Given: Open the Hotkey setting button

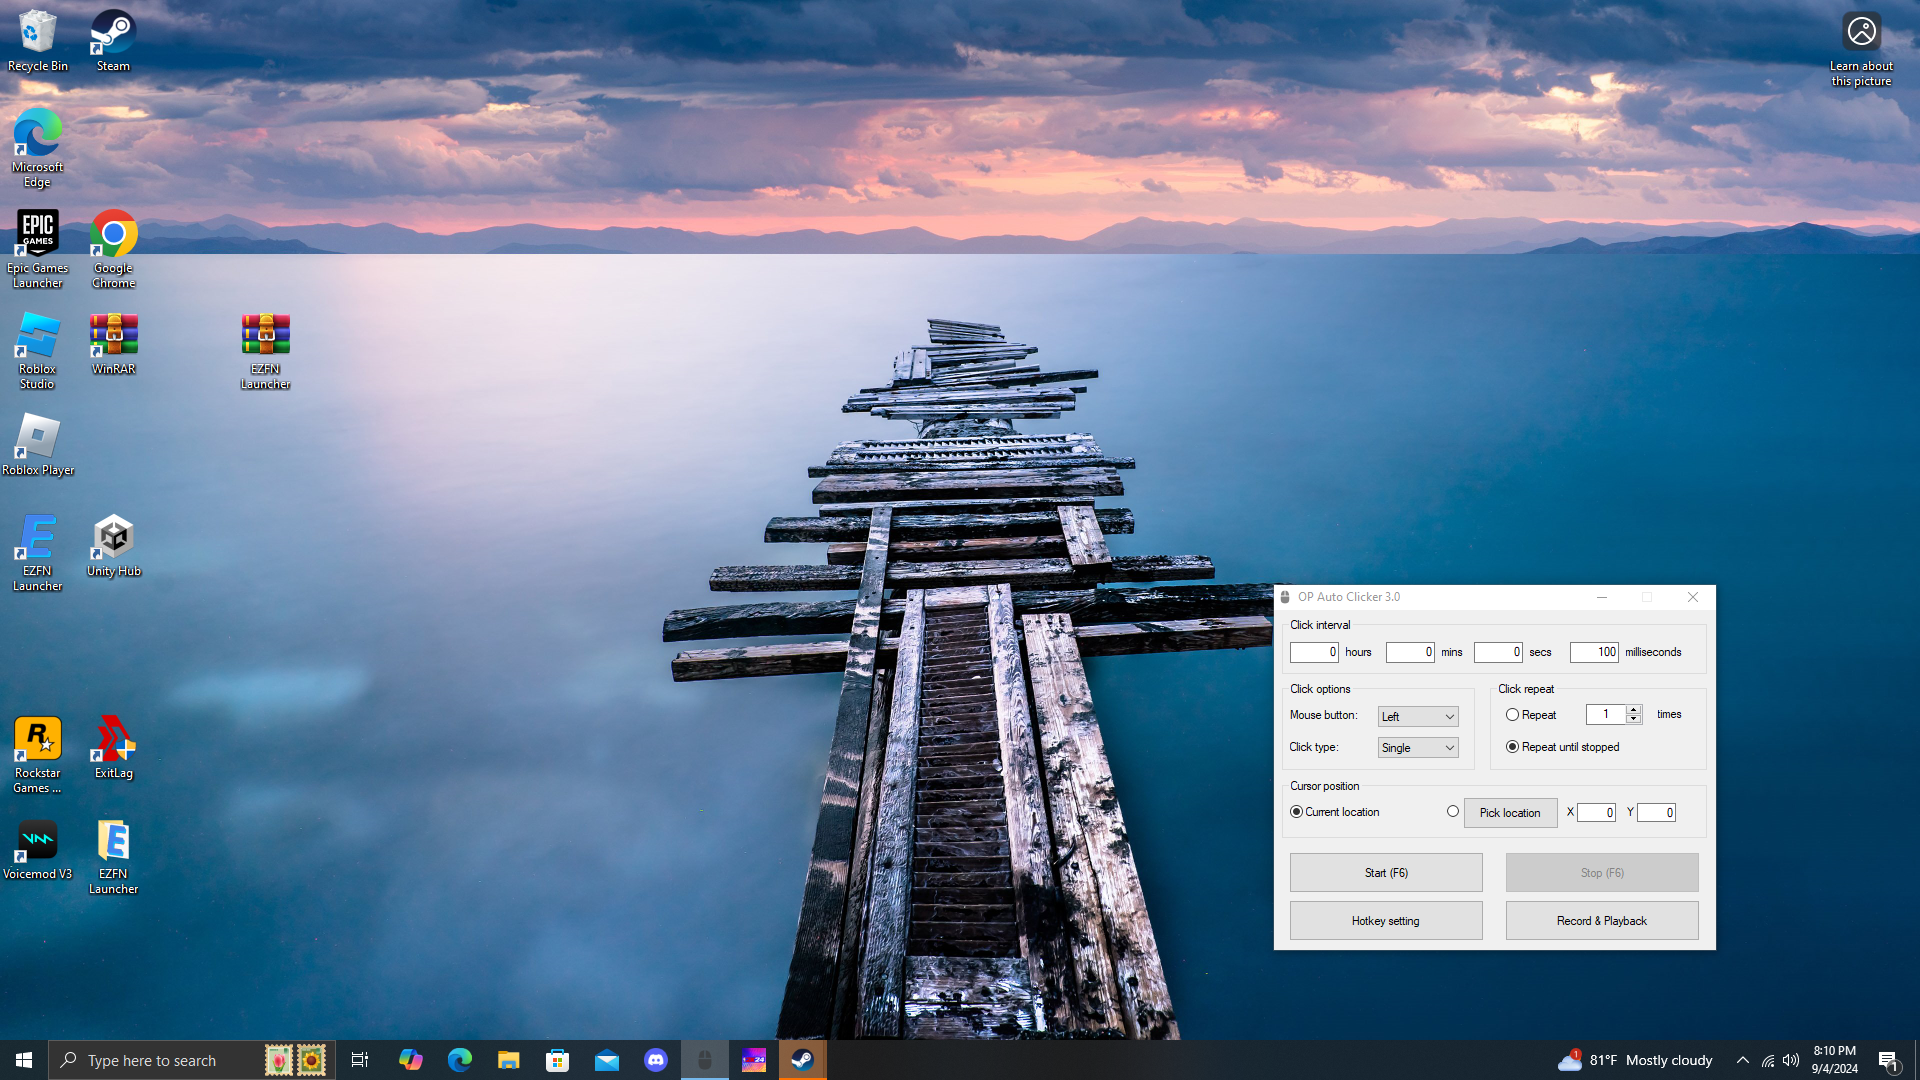Looking at the screenshot, I should click(1386, 921).
